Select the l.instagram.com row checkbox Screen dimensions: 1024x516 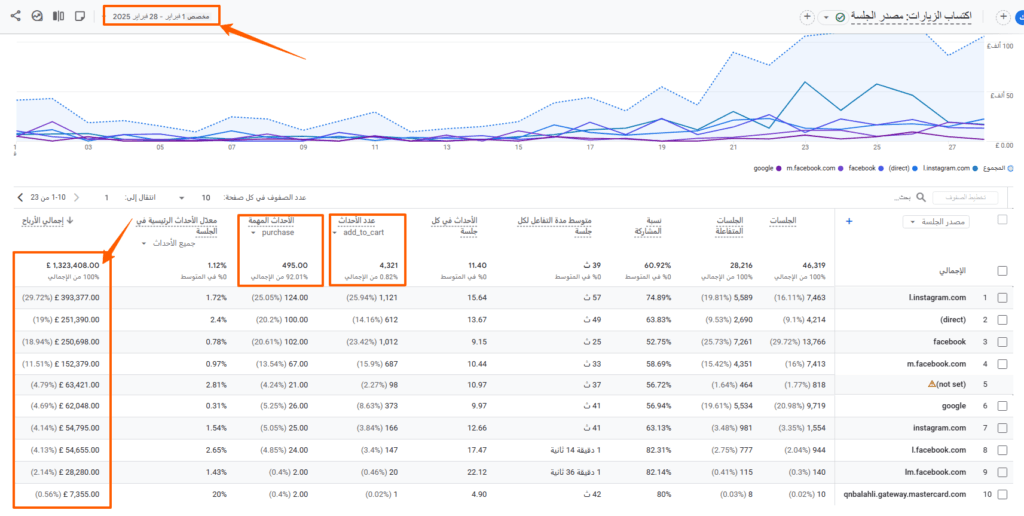(x=1002, y=298)
